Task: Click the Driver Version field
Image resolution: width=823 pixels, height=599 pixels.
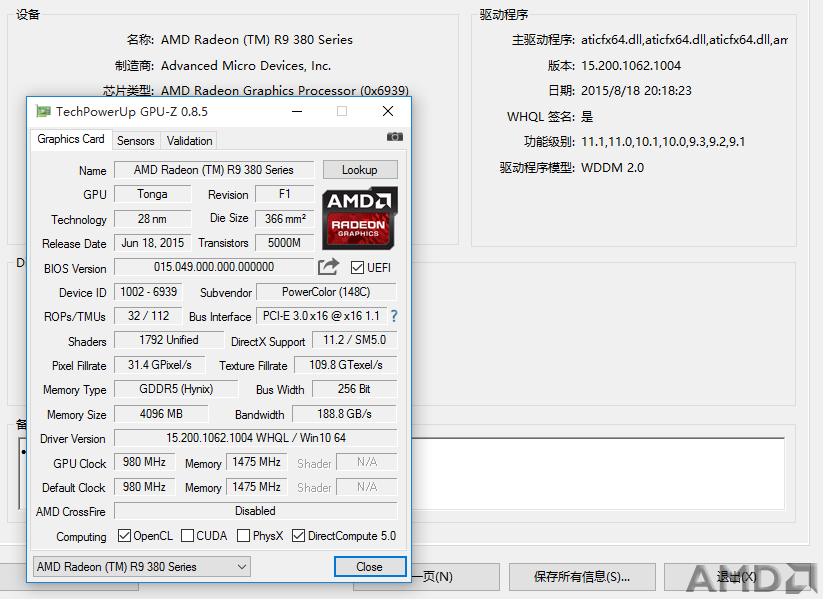Action: (256, 438)
